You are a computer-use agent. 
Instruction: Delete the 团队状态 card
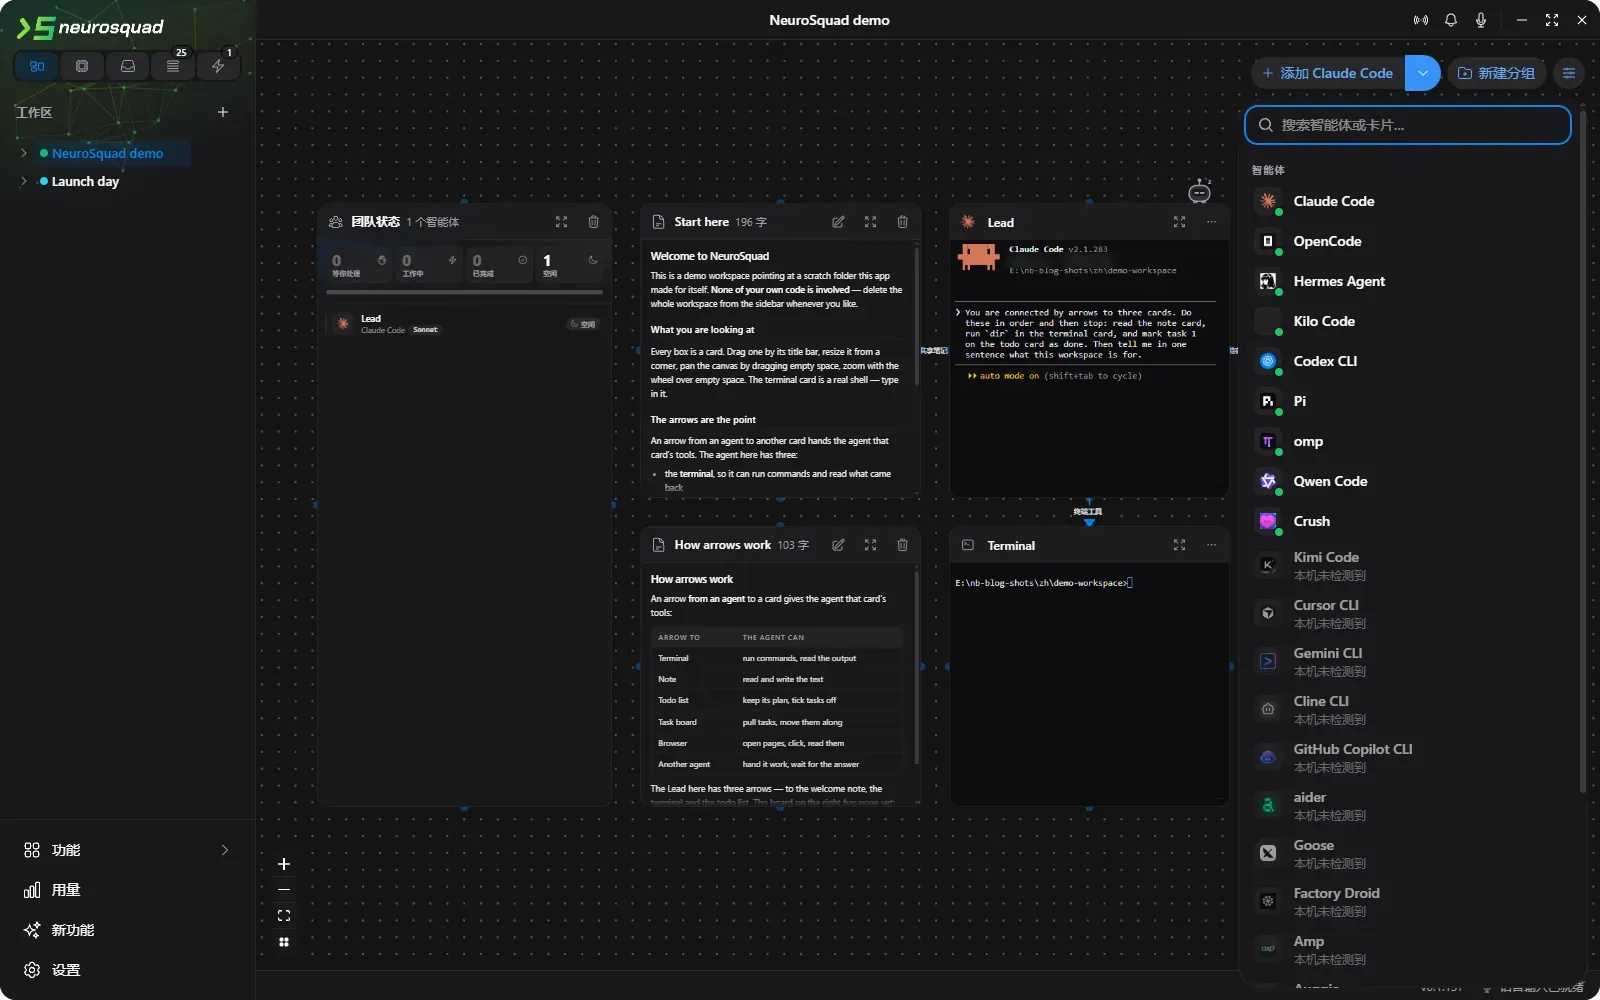coord(593,222)
